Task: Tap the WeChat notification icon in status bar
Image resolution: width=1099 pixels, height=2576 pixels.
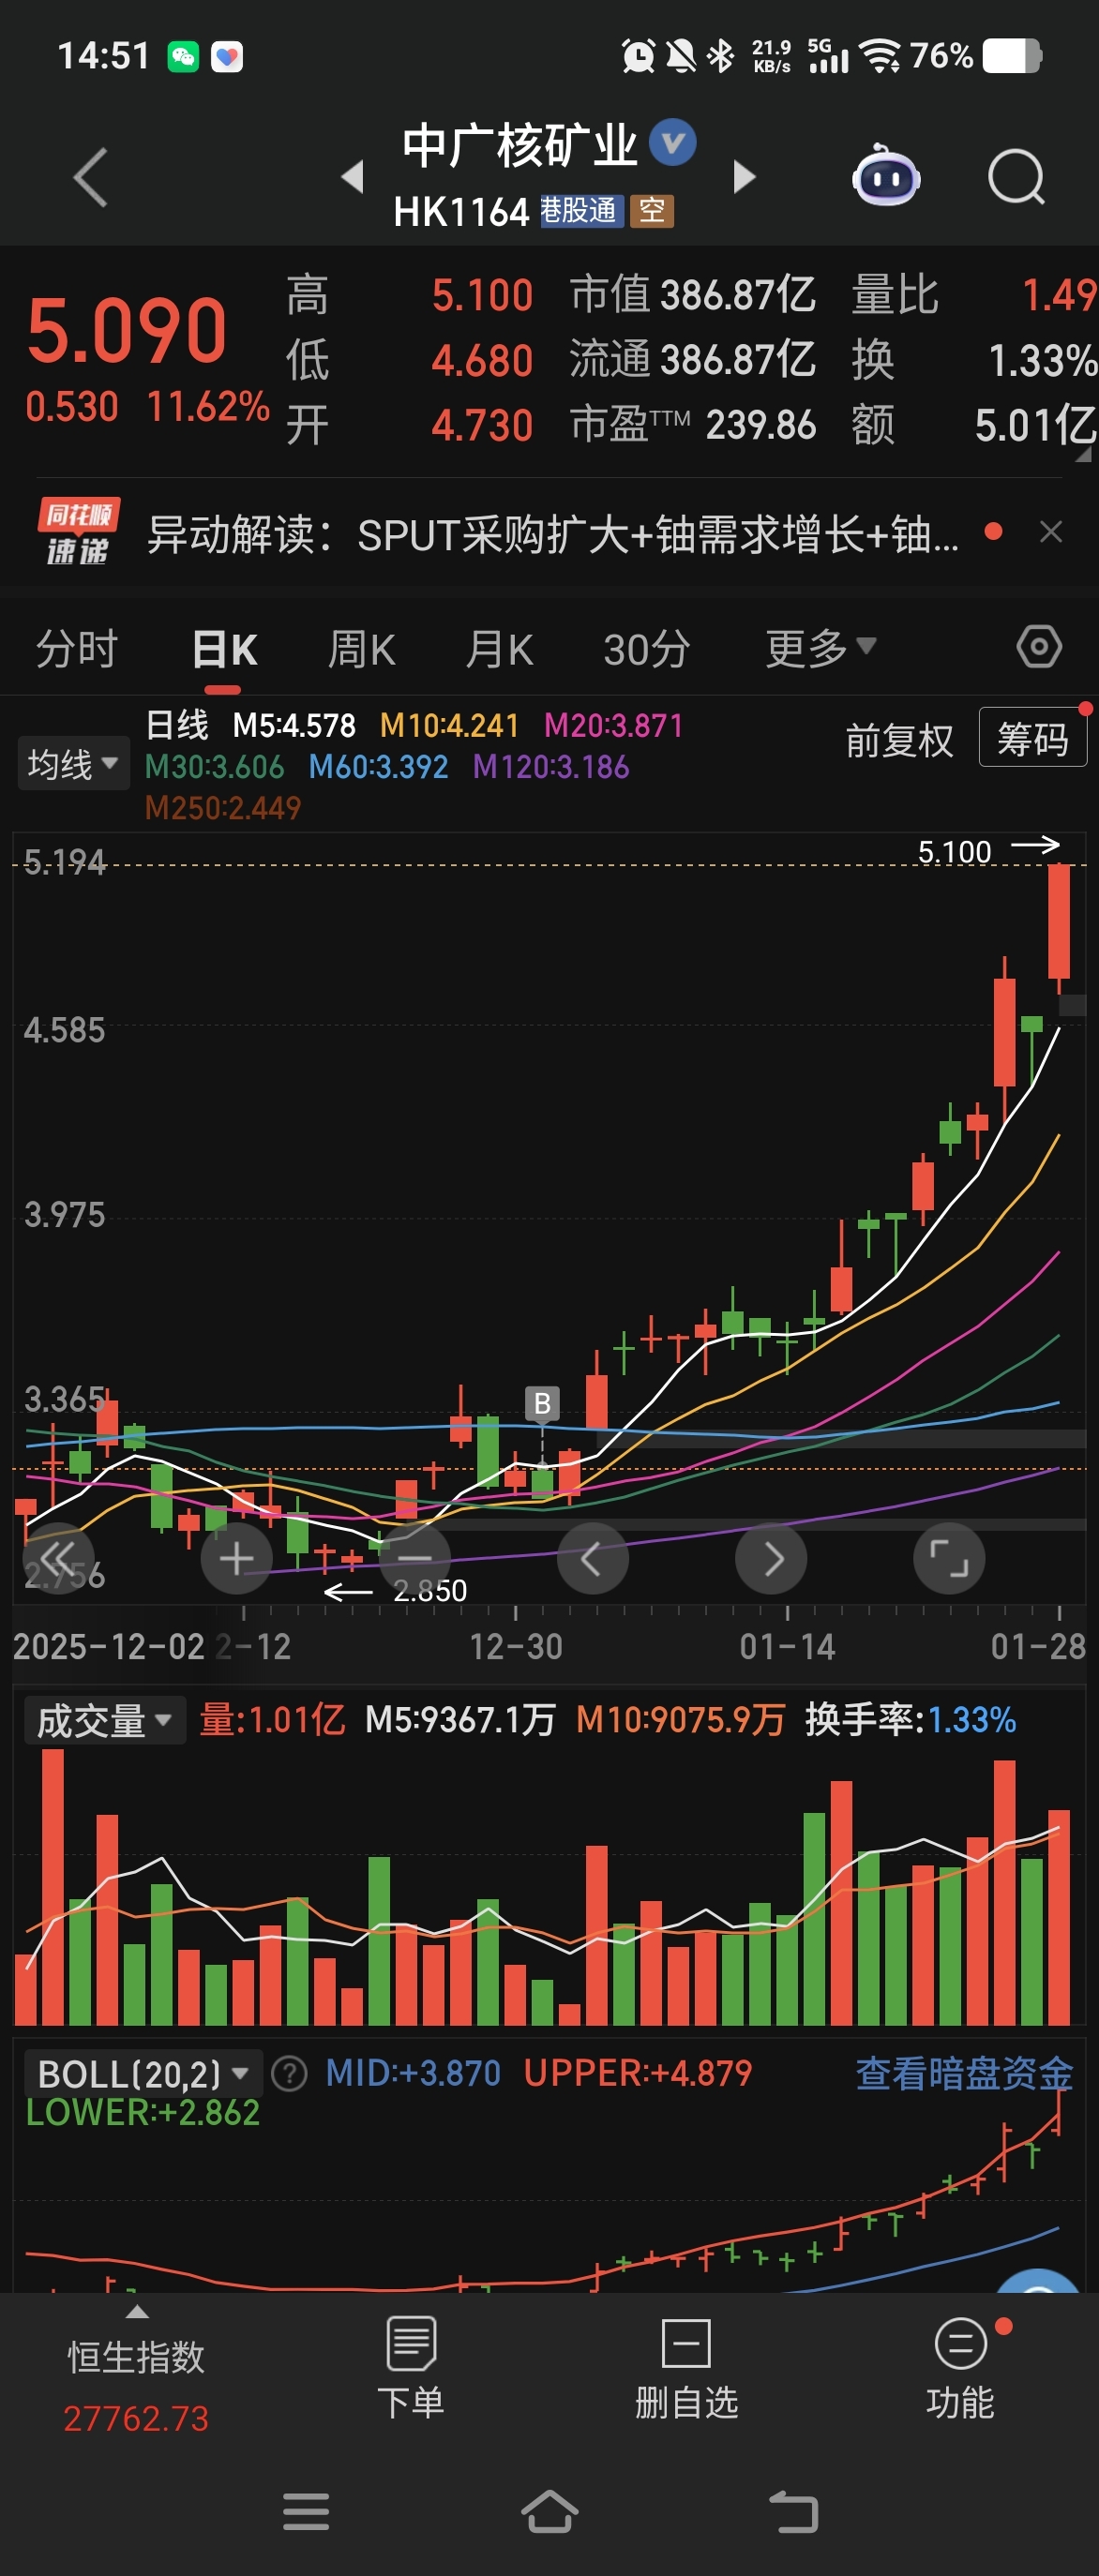Action: point(183,56)
